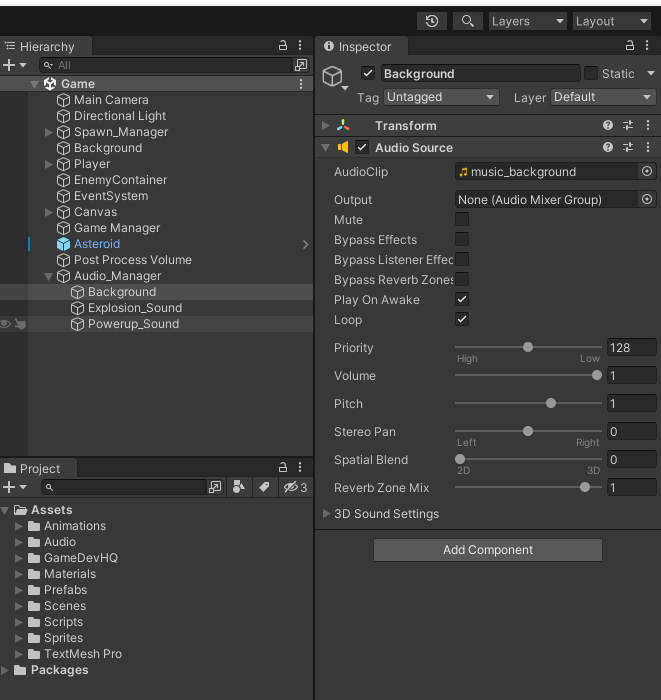Collapse the Audio_Manager object
Screen dimensions: 661x700
click(x=49, y=276)
